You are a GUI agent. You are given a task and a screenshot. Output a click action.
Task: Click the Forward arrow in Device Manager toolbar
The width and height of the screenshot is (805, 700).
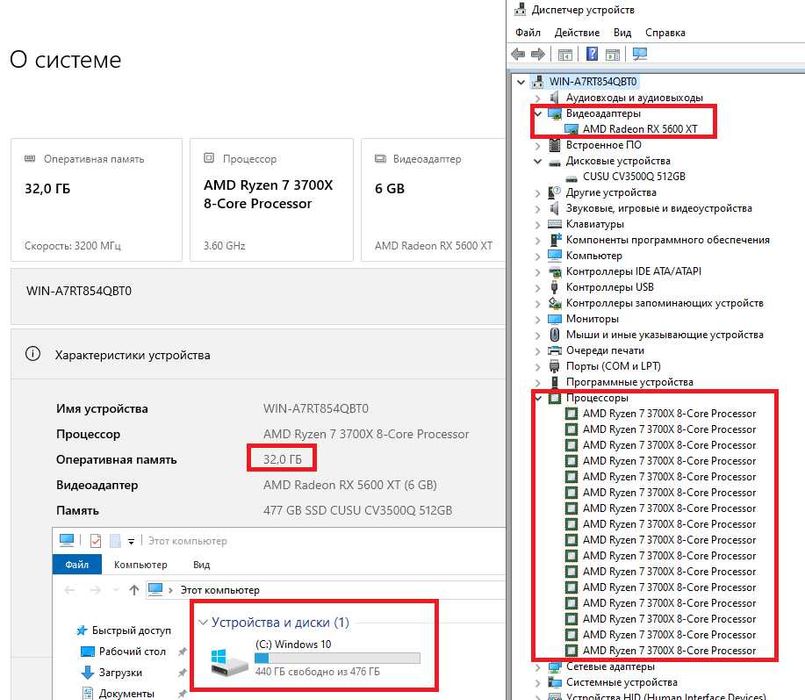[x=538, y=54]
